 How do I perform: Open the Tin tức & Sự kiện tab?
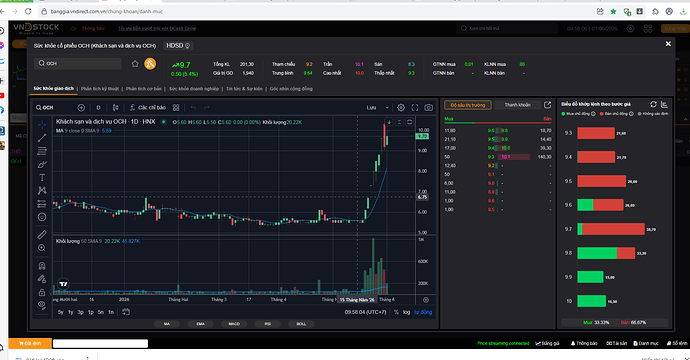[x=244, y=88]
